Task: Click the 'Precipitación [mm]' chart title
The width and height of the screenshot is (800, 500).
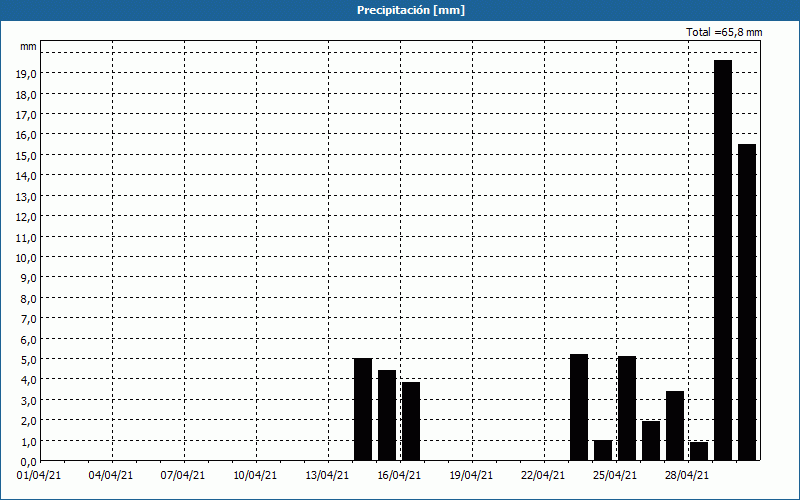Action: tap(411, 10)
